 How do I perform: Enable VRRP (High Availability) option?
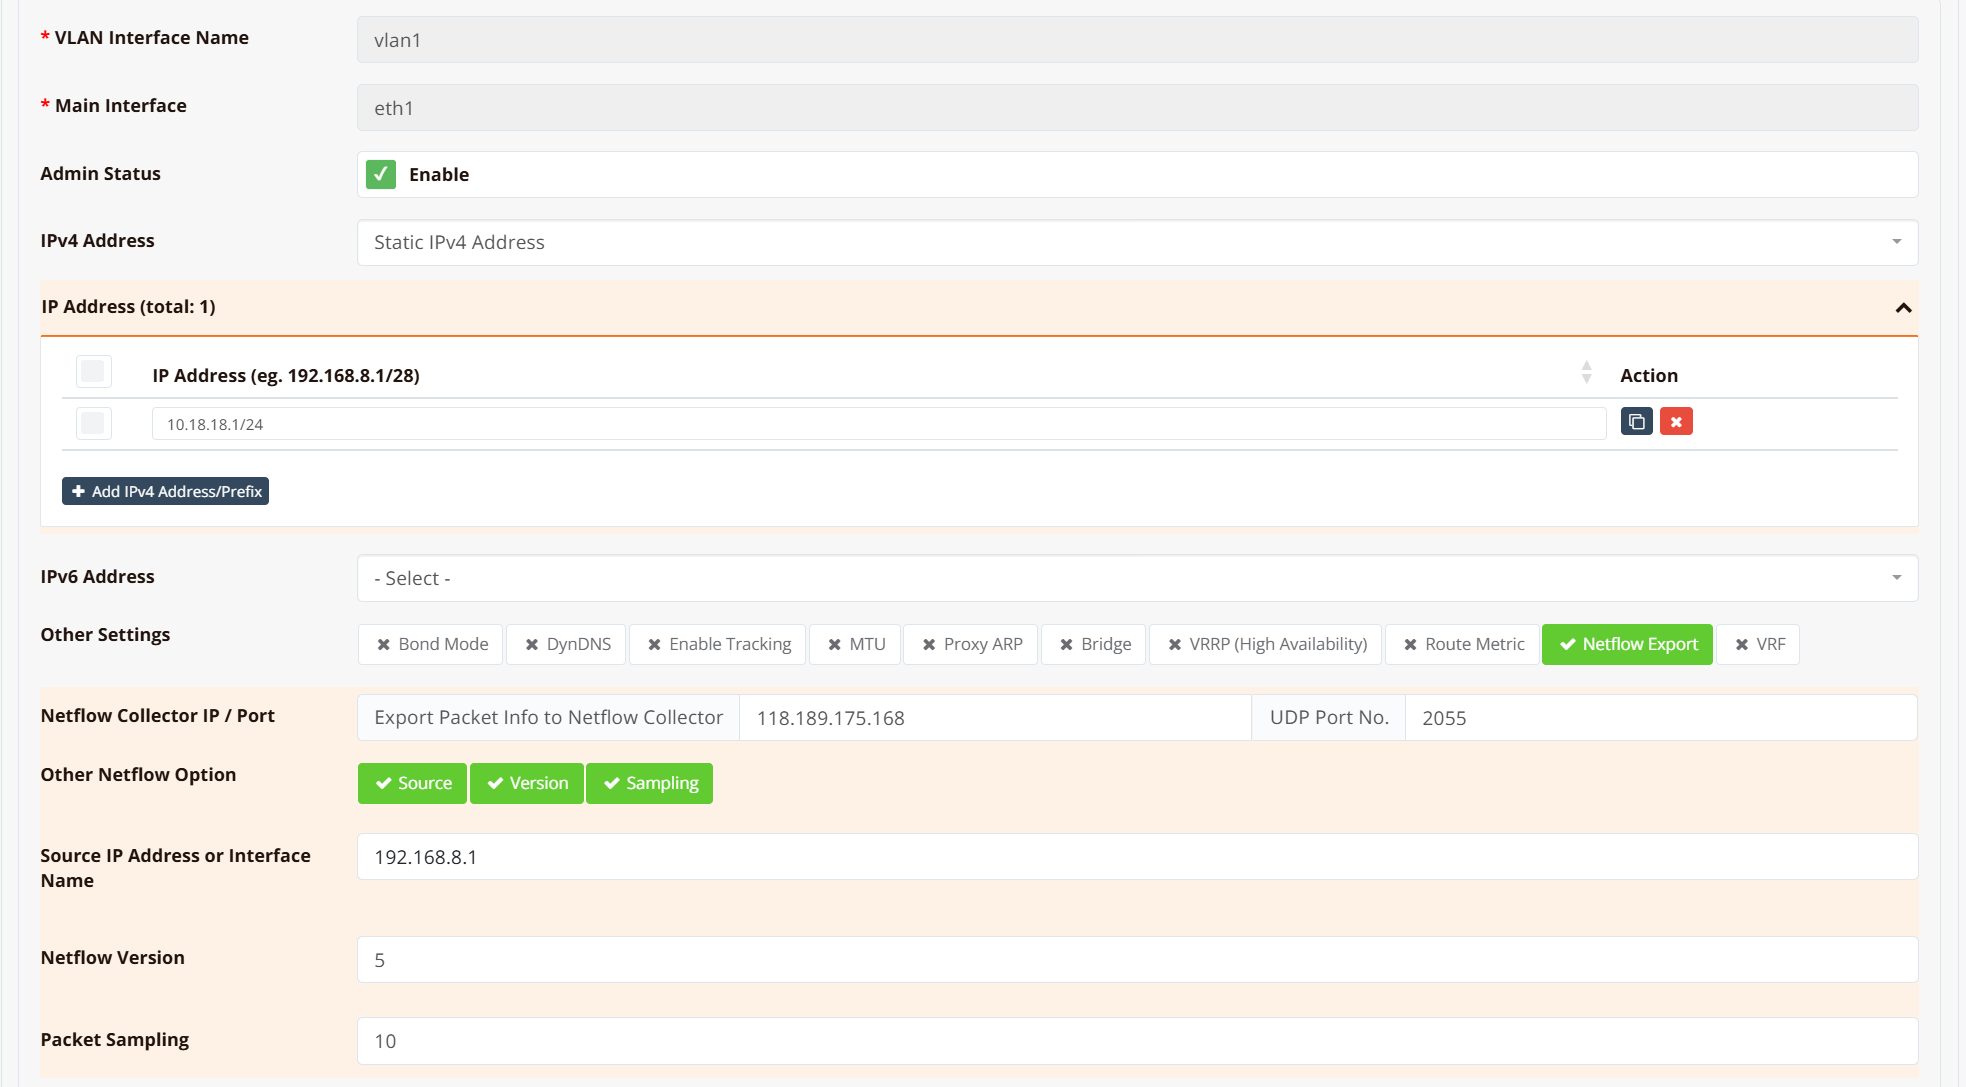(x=1266, y=645)
